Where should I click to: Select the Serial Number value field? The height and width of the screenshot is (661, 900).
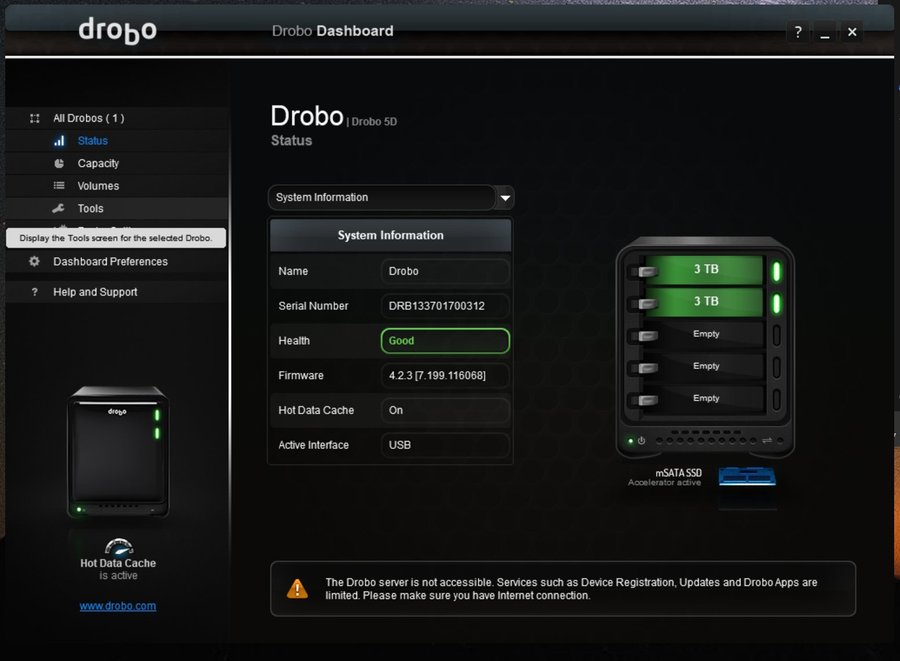coord(445,306)
